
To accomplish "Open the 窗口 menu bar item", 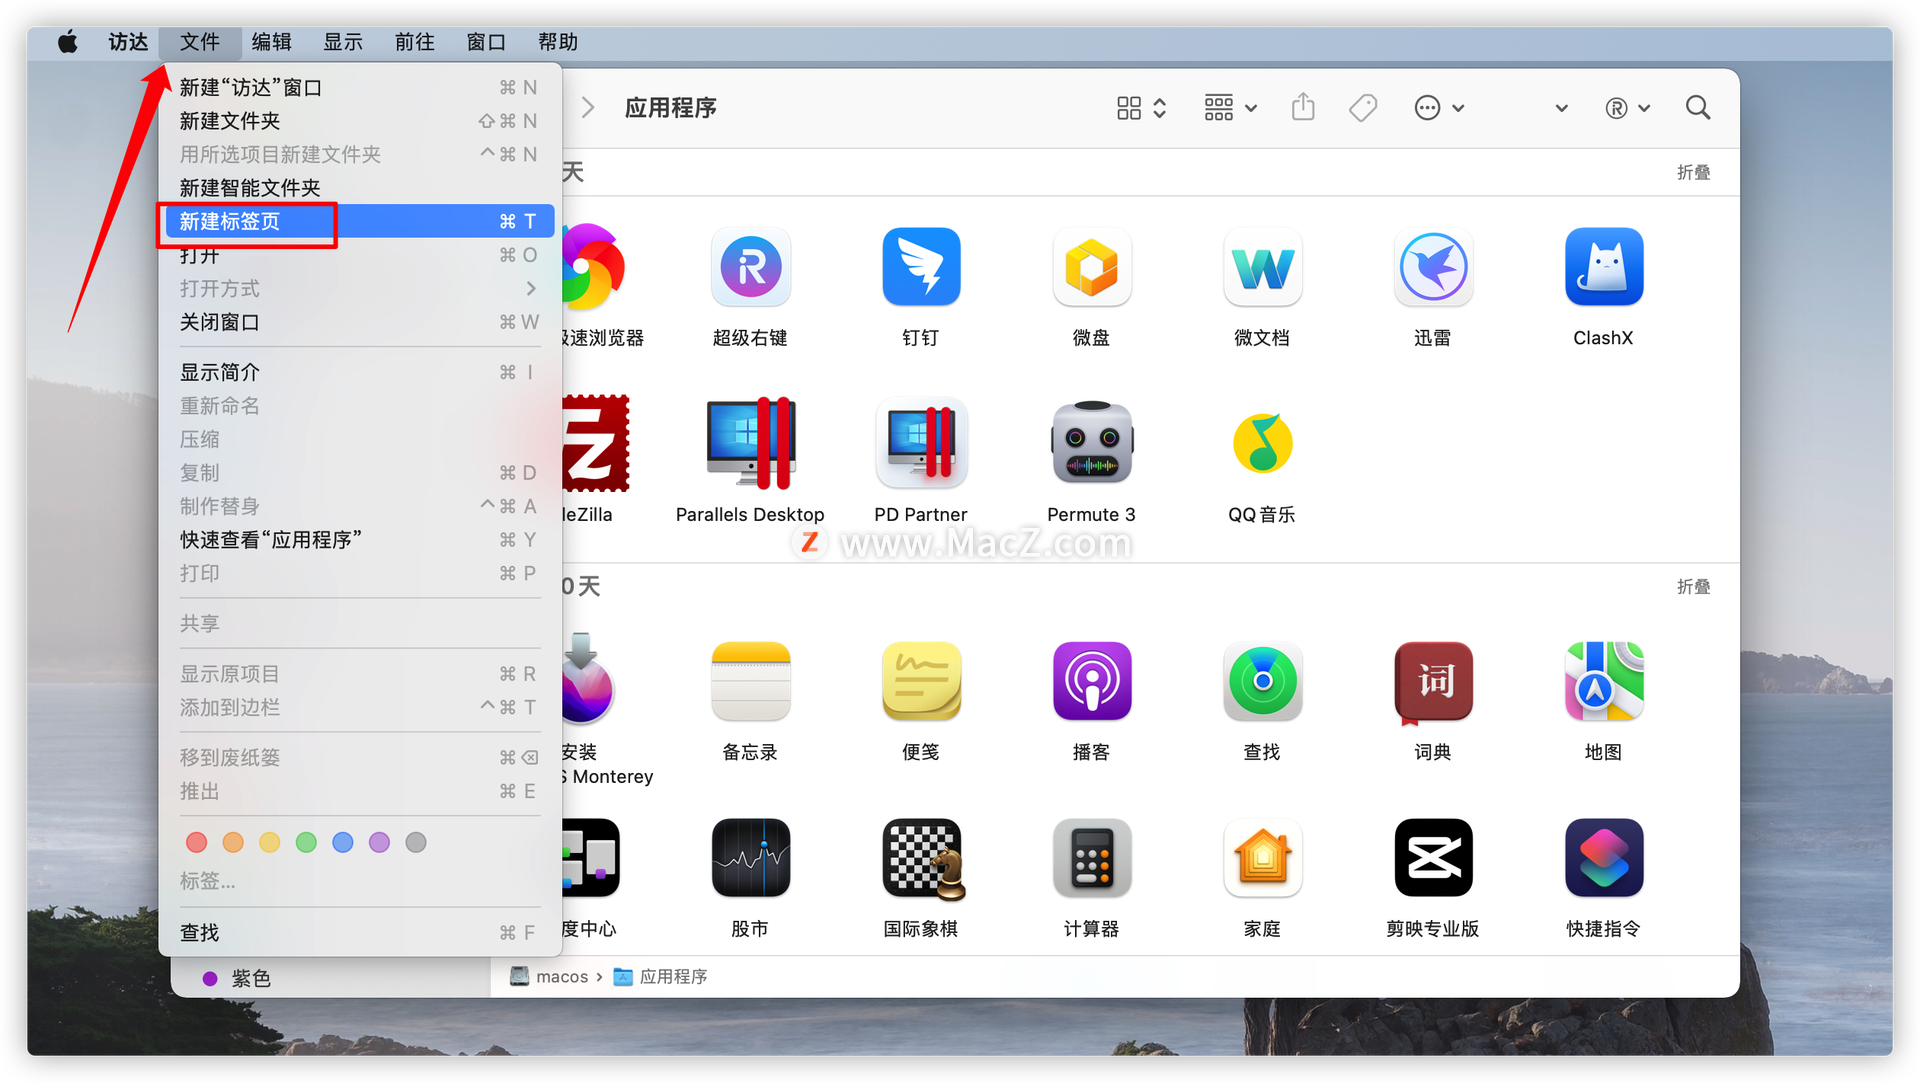I will click(x=486, y=42).
